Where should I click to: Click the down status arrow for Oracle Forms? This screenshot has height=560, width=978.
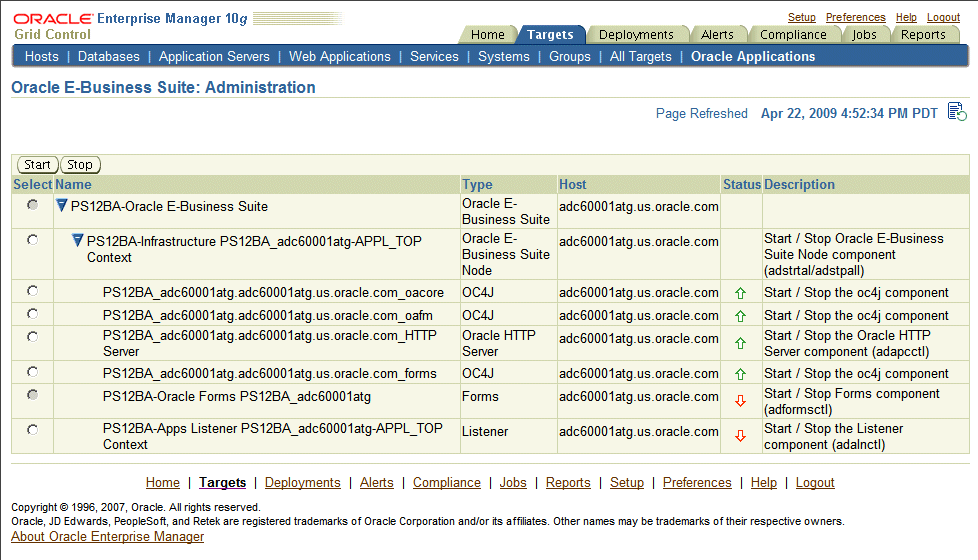pyautogui.click(x=740, y=401)
